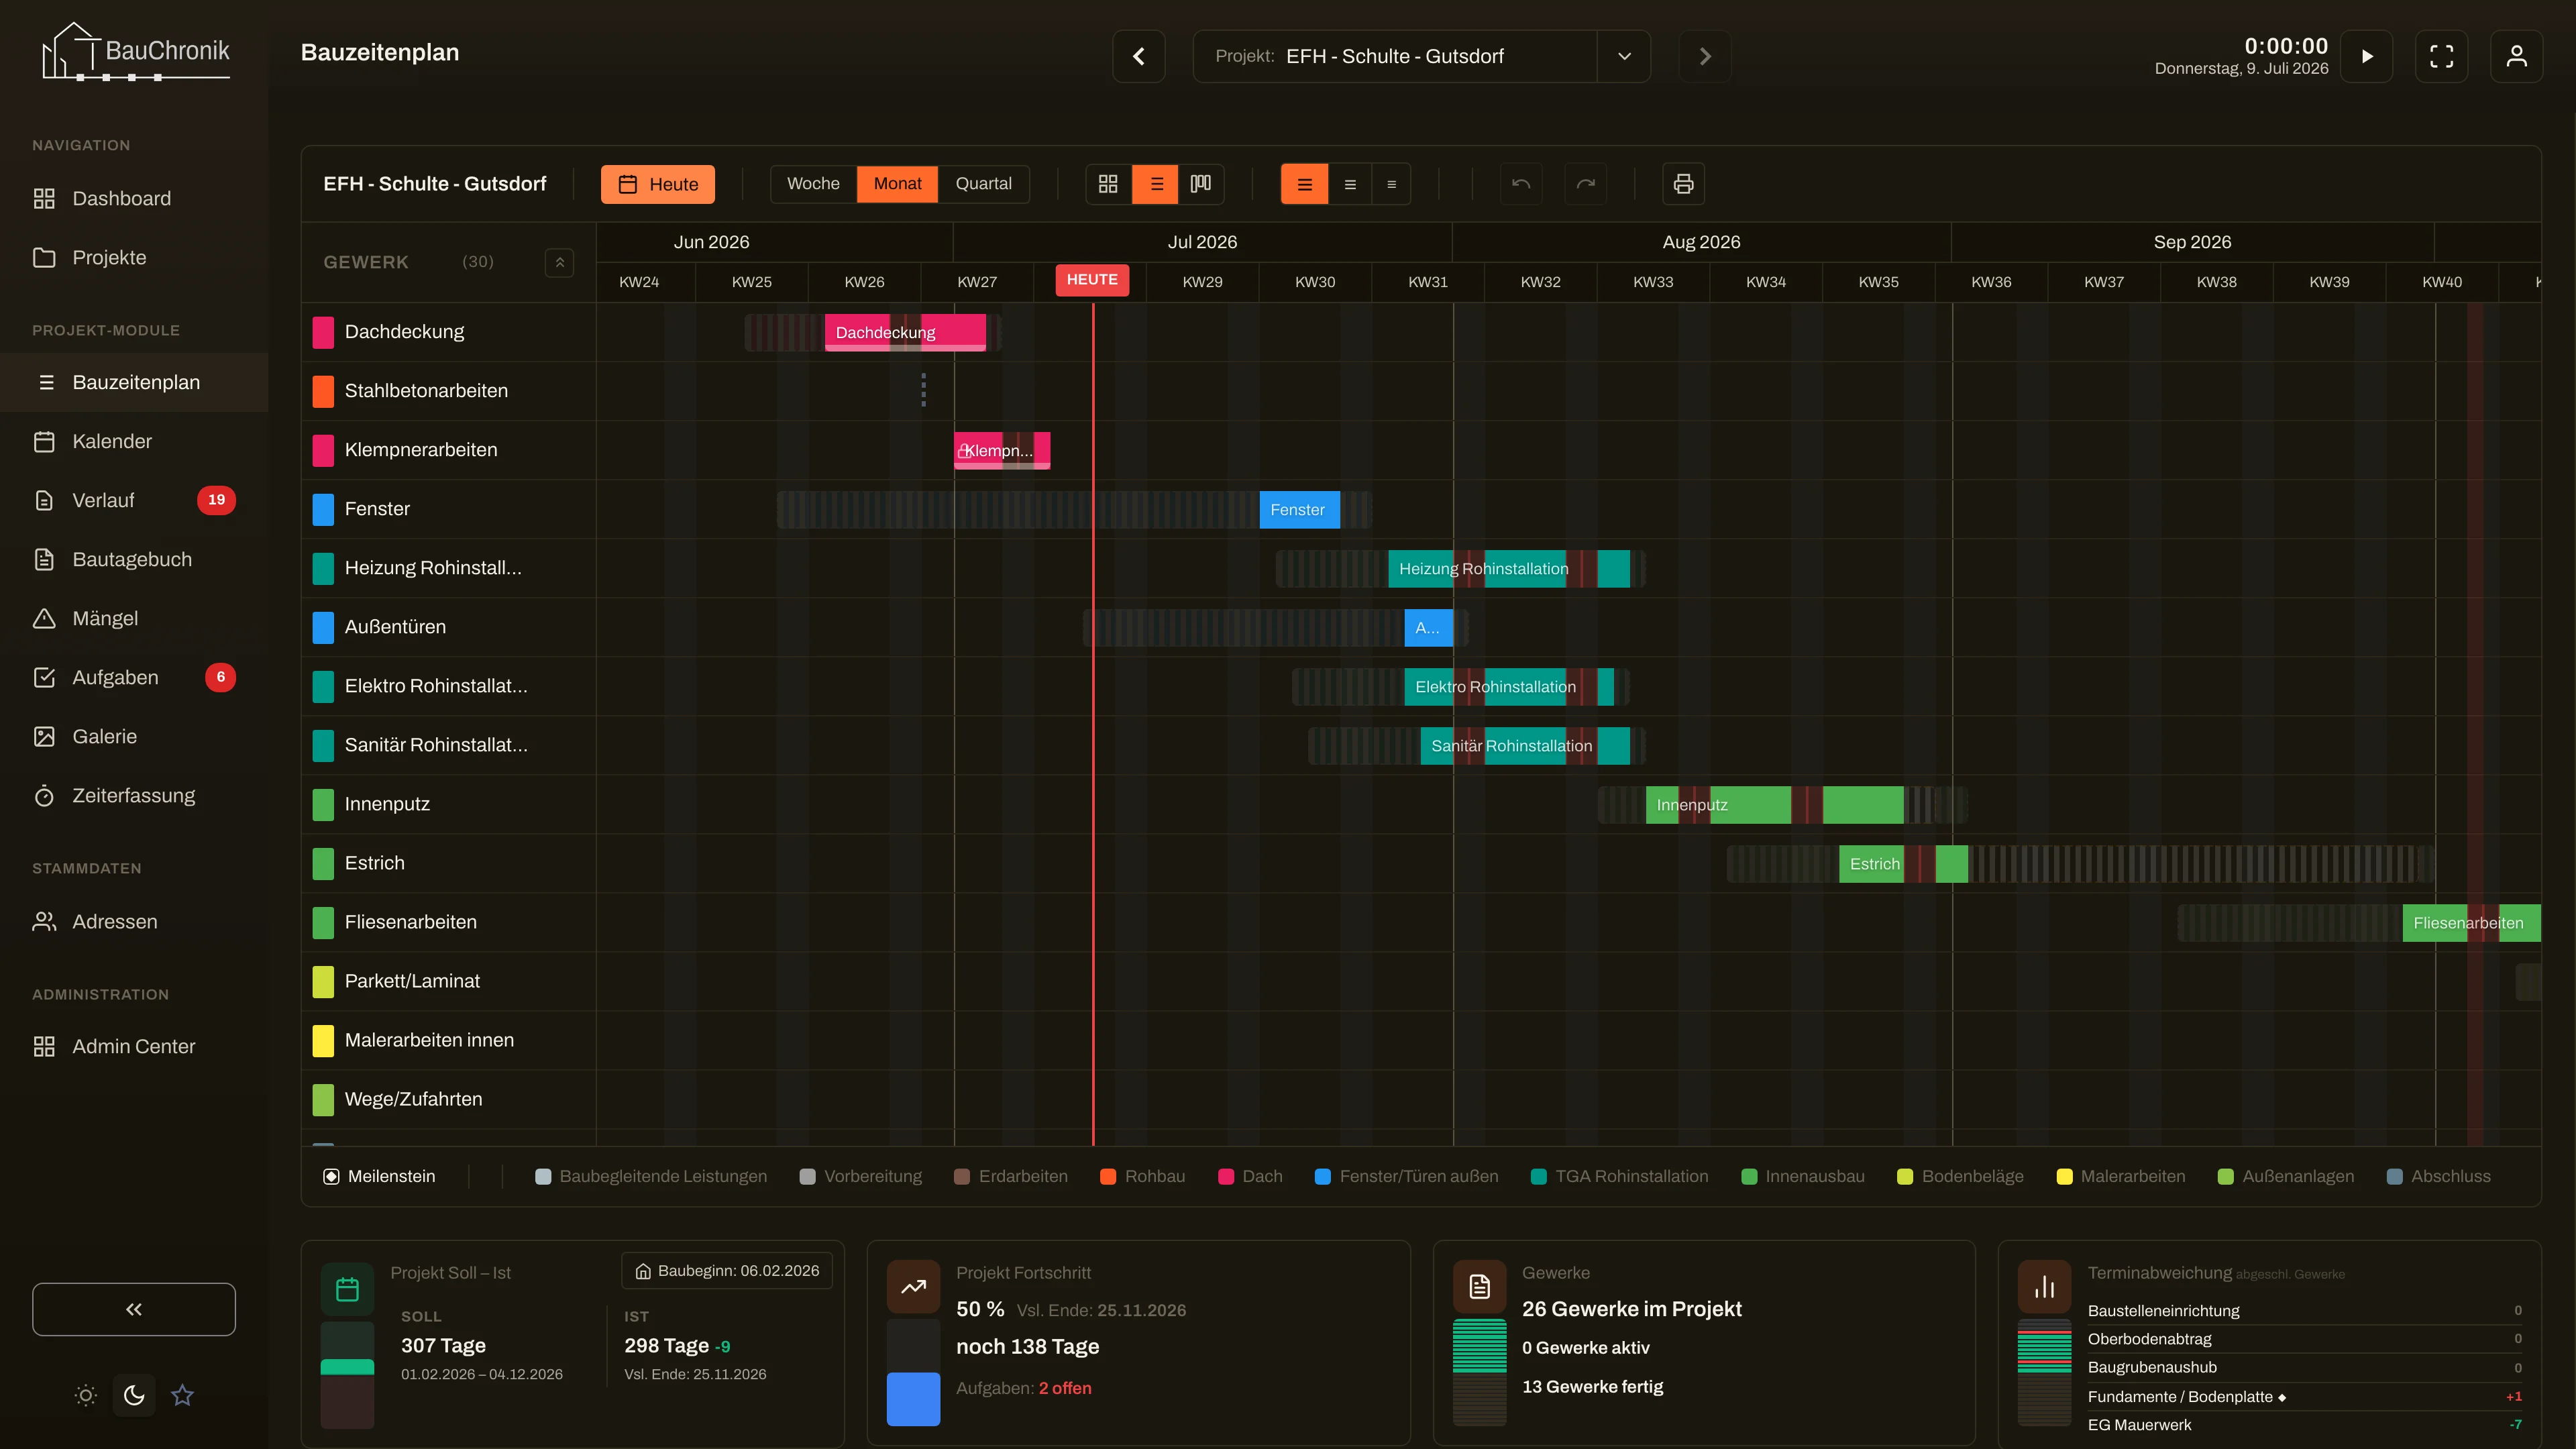Viewport: 2576px width, 1449px height.
Task: Switch to grid view icon
Action: [1108, 184]
